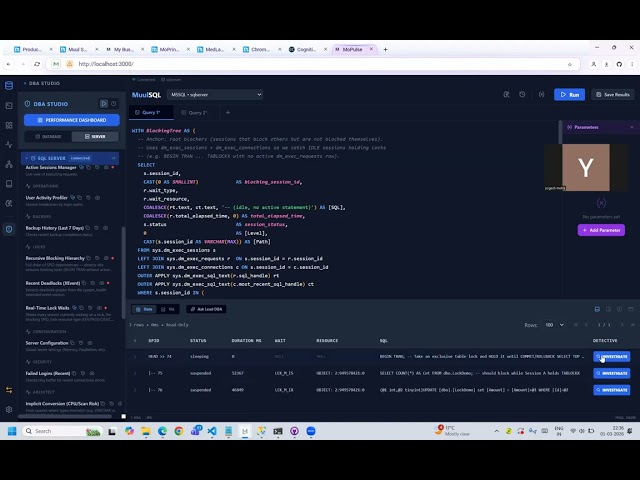The height and width of the screenshot is (480, 640).
Task: Open Visual Studio Code from the taskbar
Action: [212, 431]
